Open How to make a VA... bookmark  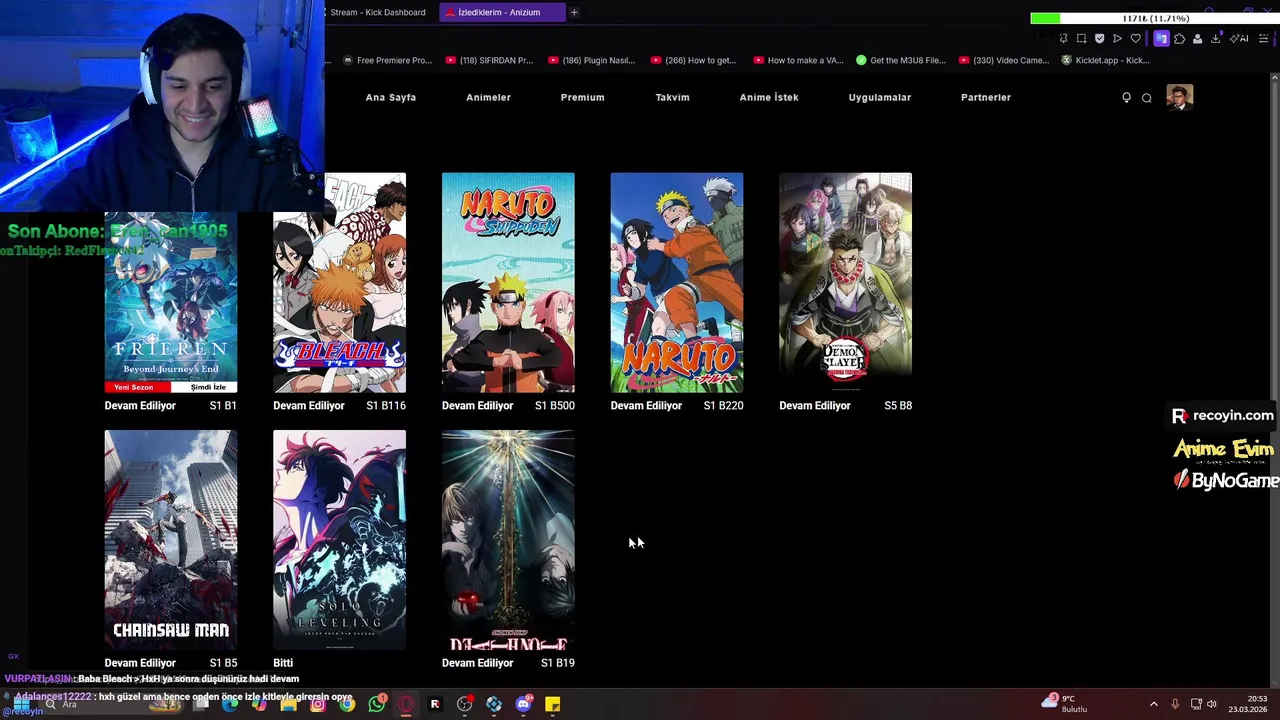[x=798, y=60]
